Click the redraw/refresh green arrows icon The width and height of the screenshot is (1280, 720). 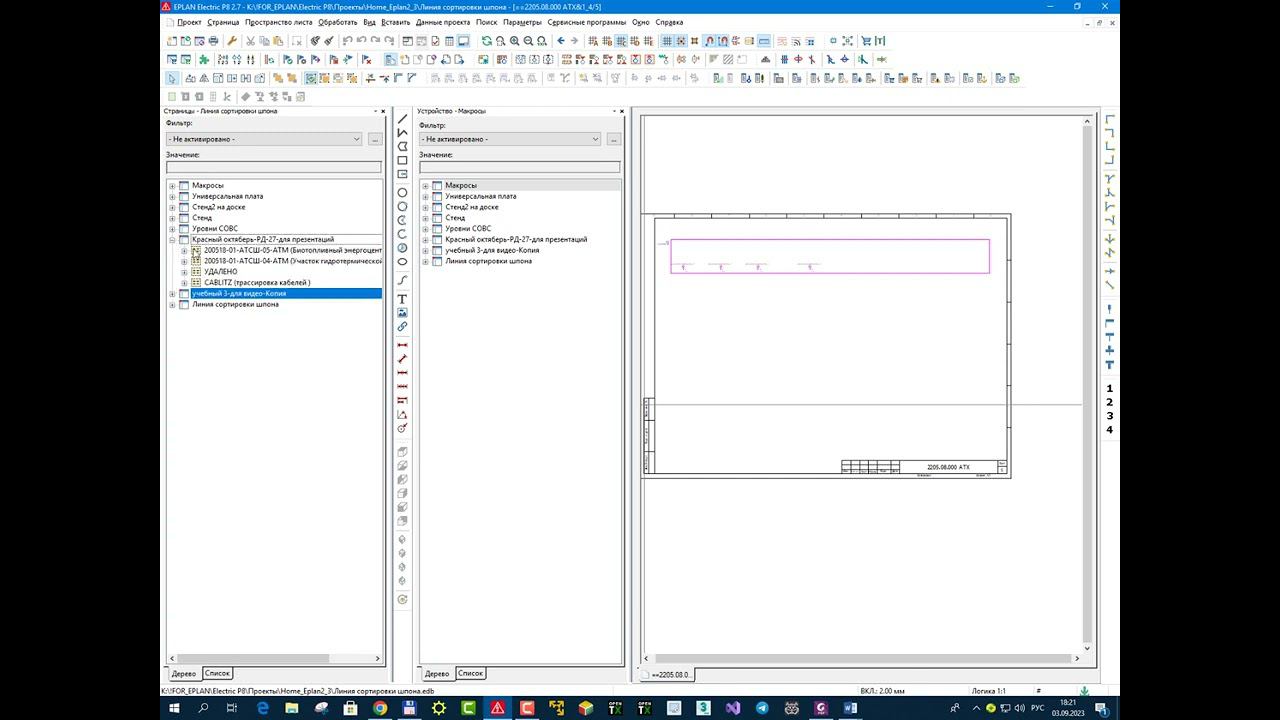(486, 41)
